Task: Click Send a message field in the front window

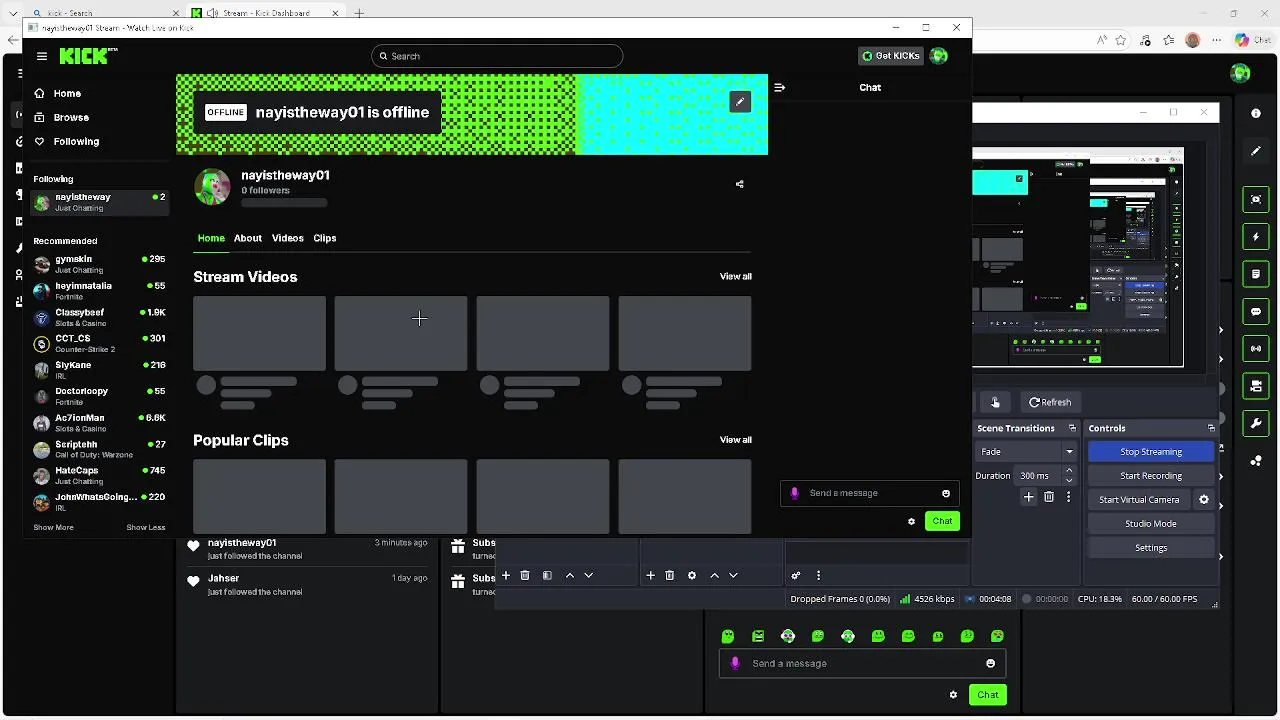Action: (x=870, y=493)
